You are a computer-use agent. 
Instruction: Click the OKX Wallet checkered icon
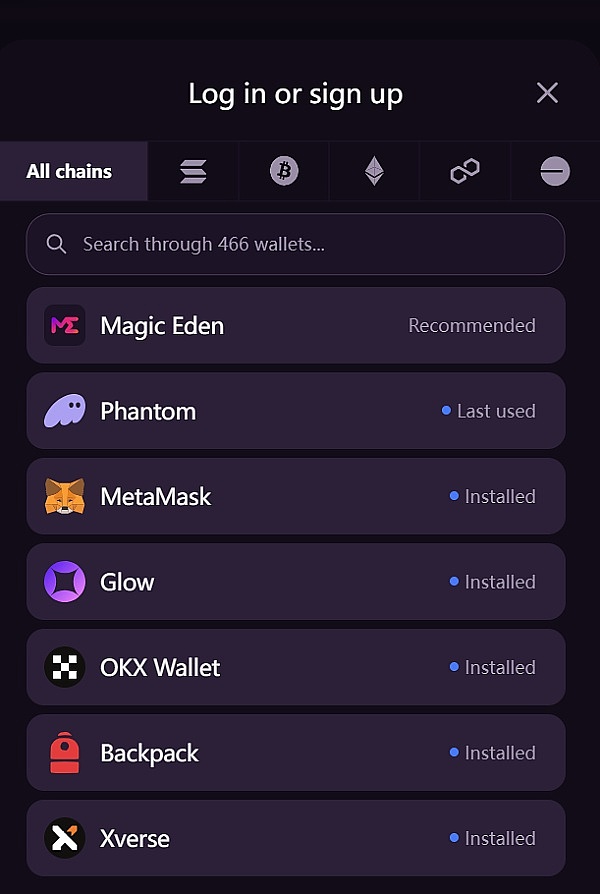(65, 667)
